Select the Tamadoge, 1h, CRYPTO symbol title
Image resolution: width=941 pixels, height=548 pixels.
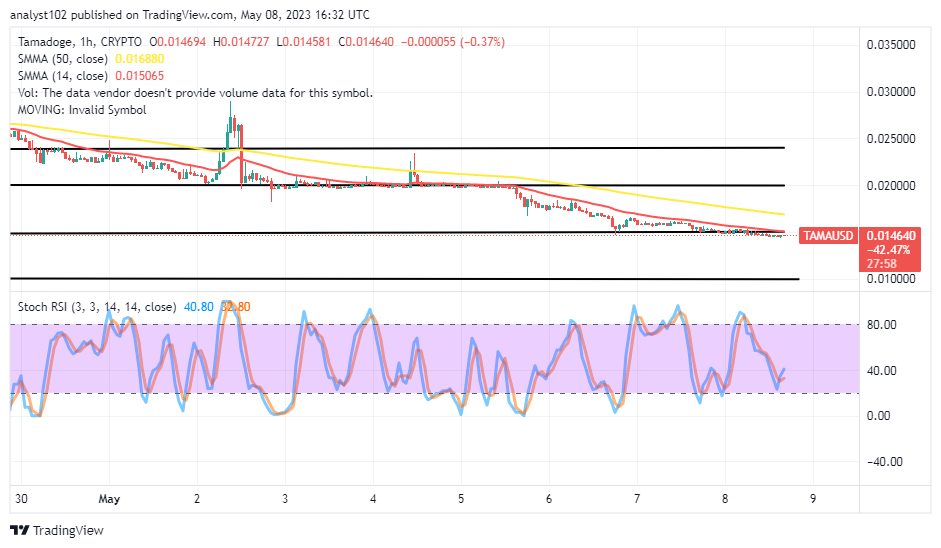tap(80, 42)
